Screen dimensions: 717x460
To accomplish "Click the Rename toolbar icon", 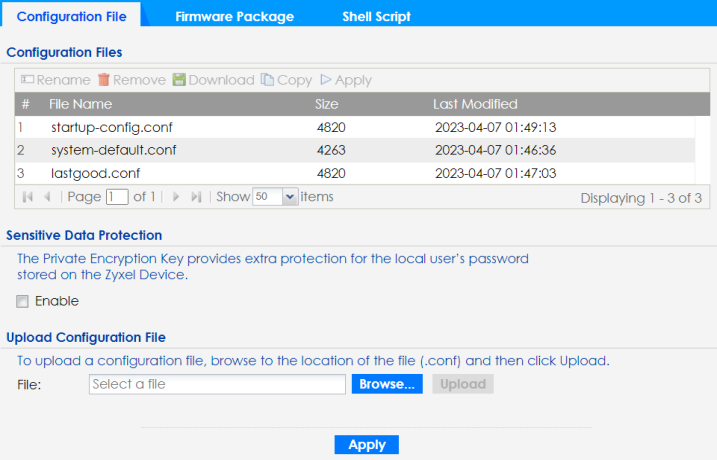I will point(29,80).
